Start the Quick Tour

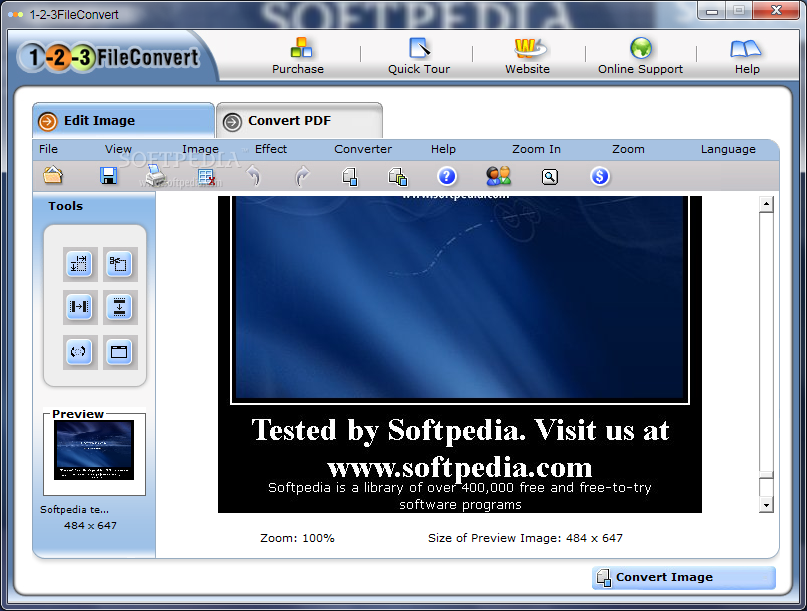tap(419, 47)
